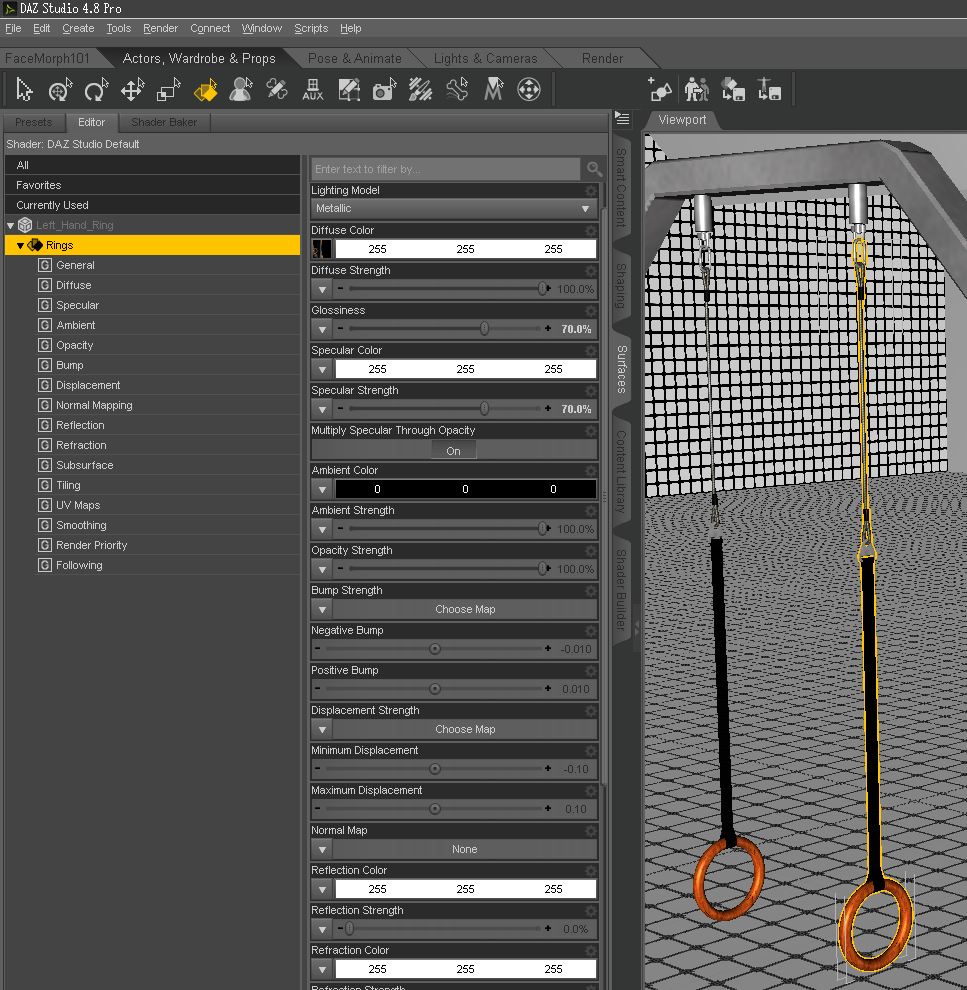Select the ActivePose figure tool

[x=240, y=90]
